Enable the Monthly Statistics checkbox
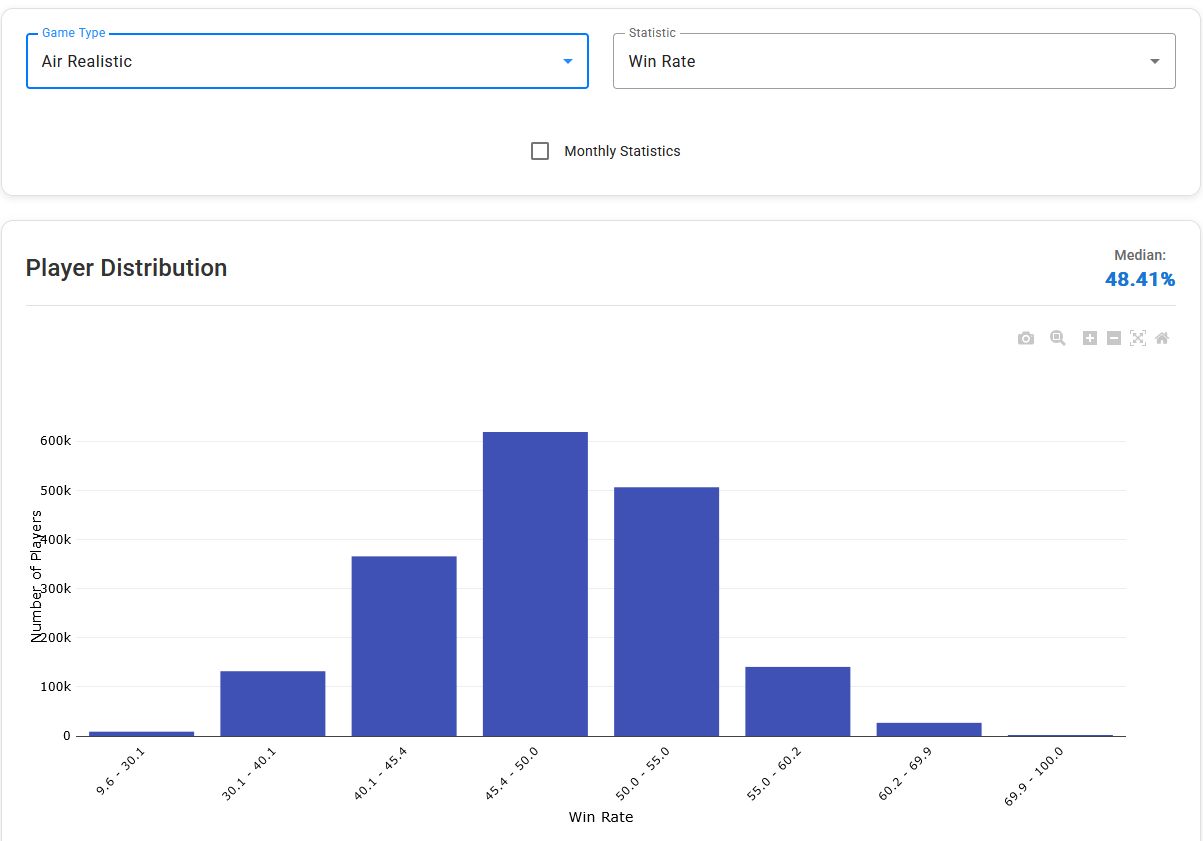 (540, 151)
